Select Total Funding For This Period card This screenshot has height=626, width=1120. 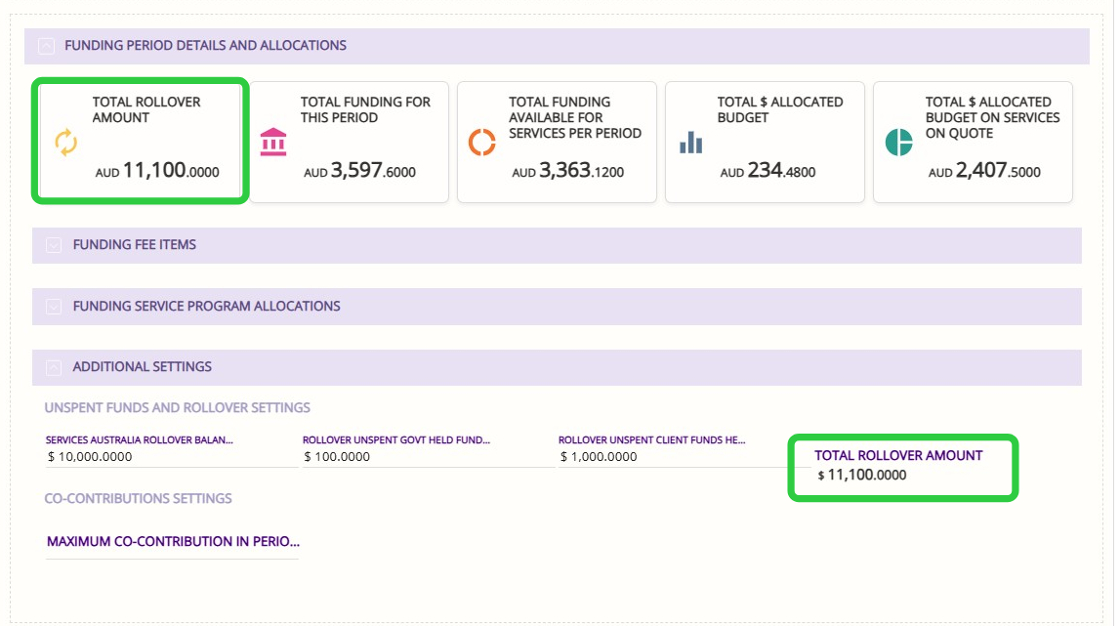click(349, 142)
